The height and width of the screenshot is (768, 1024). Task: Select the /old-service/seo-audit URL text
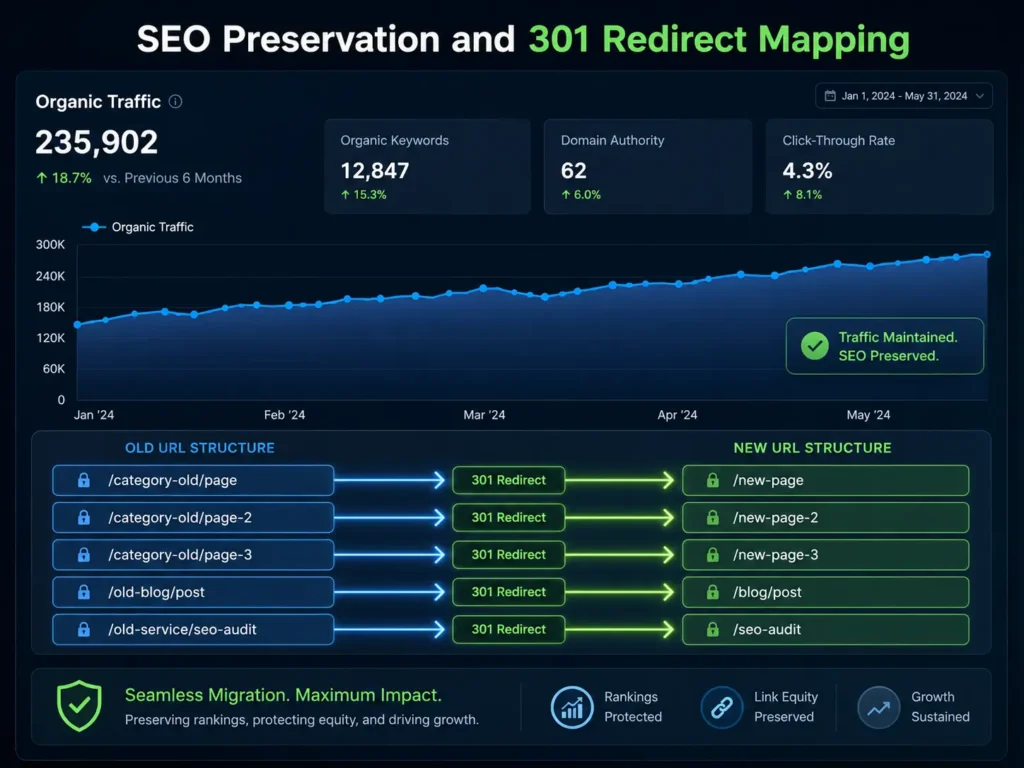pos(182,629)
